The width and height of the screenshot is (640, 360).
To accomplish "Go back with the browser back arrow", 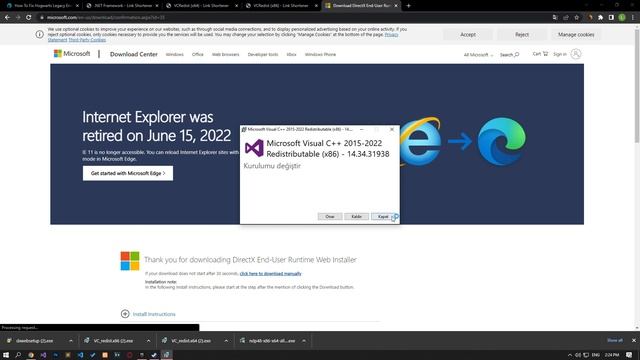I will (7, 18).
